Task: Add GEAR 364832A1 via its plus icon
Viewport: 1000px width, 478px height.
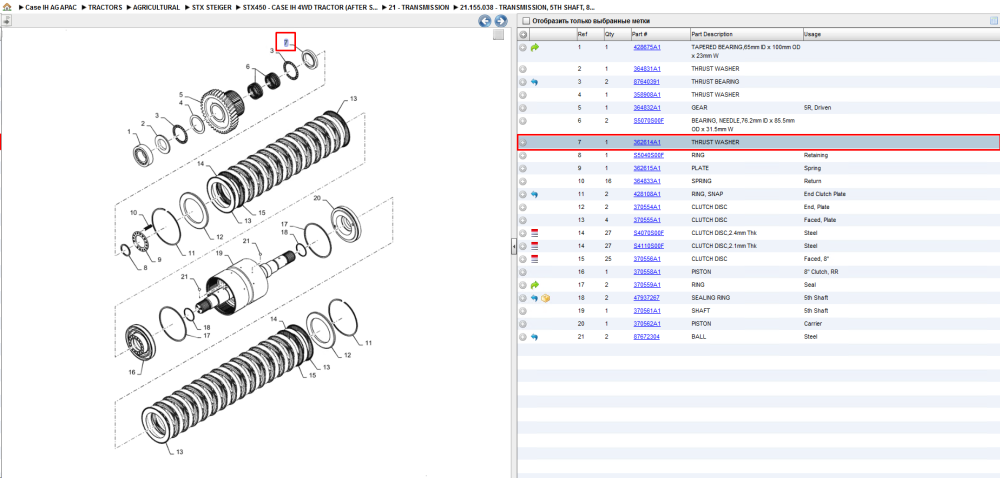Action: (x=523, y=108)
